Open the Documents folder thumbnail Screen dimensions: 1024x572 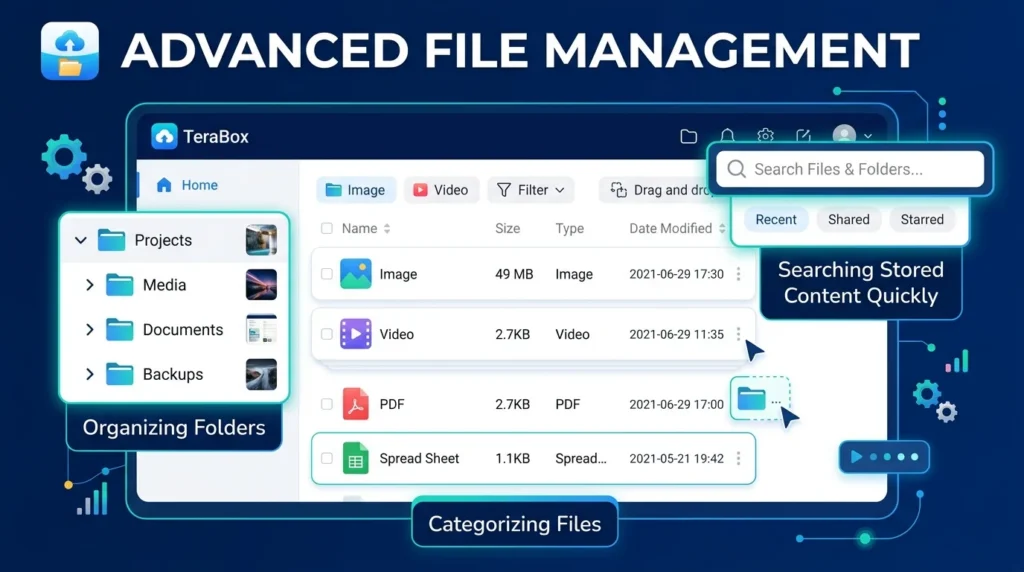pyautogui.click(x=261, y=329)
